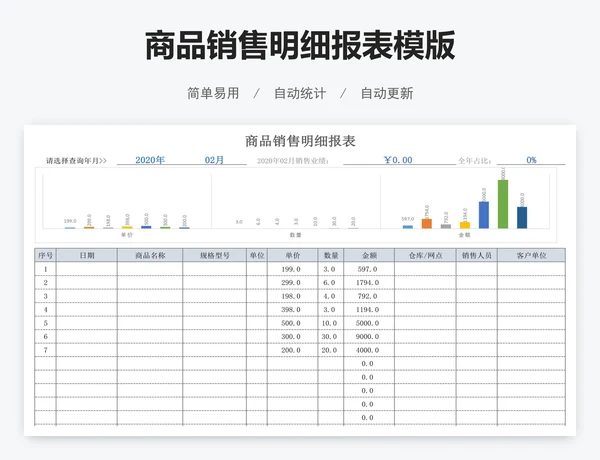600x460 pixels.
Task: Click the 0% annual share value
Action: pos(531,160)
